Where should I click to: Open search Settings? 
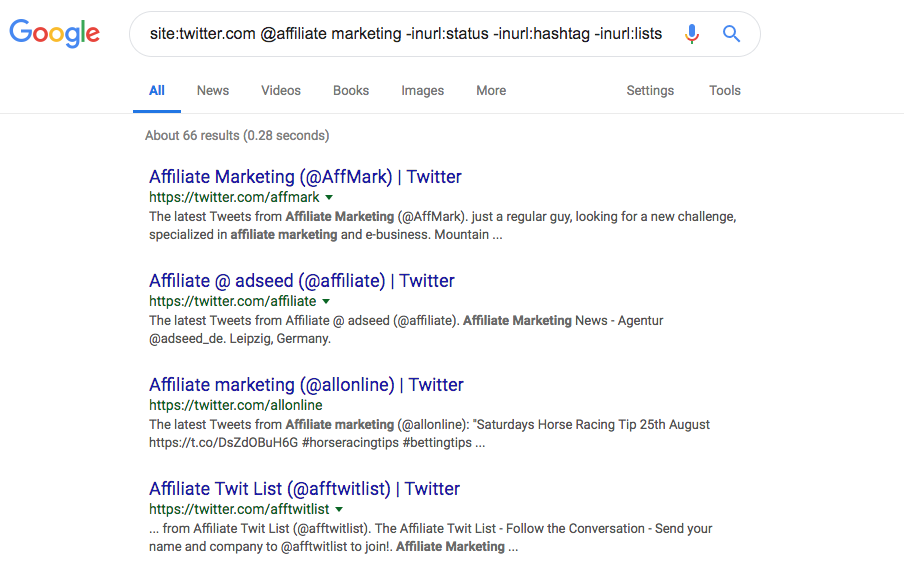[650, 90]
